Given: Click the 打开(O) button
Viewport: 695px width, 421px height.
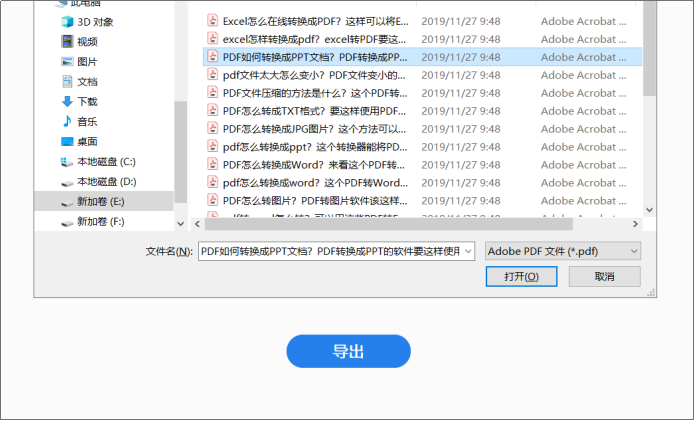Looking at the screenshot, I should point(521,277).
